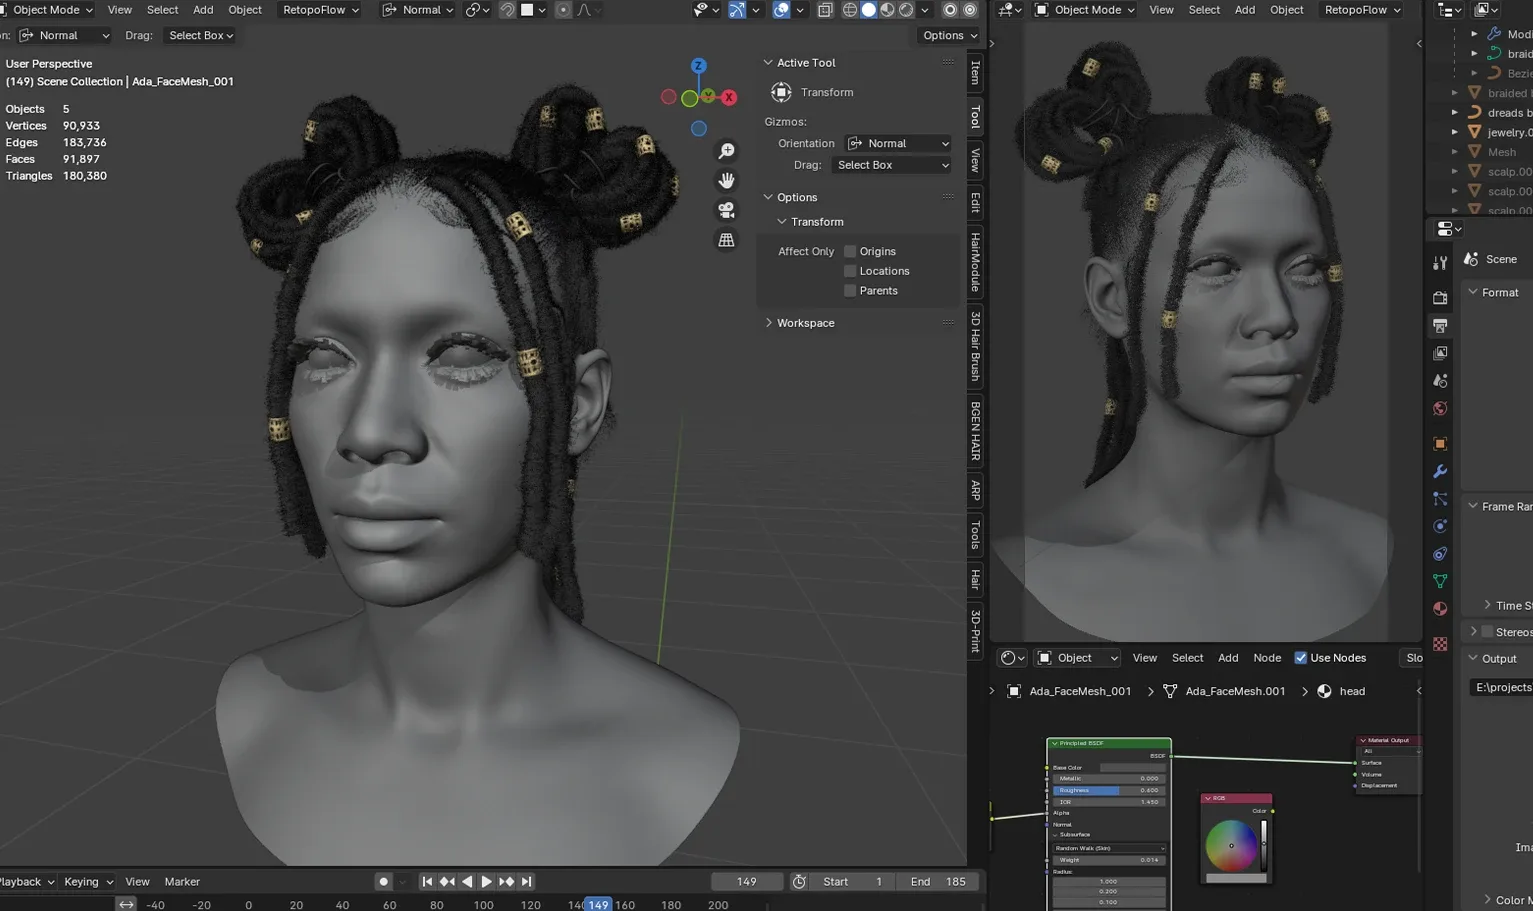1533x911 pixels.
Task: Switch to wireframe viewport shading
Action: pyautogui.click(x=850, y=10)
